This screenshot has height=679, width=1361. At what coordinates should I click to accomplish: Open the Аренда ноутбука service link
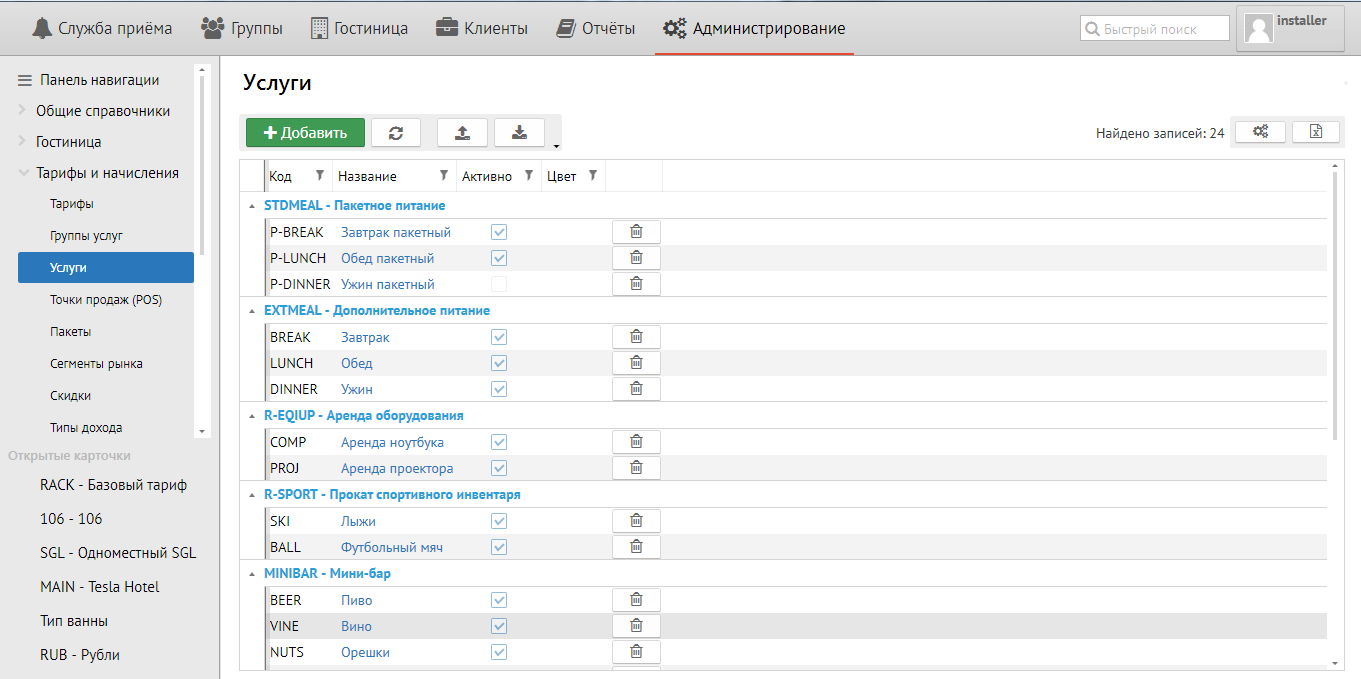pyautogui.click(x=392, y=442)
